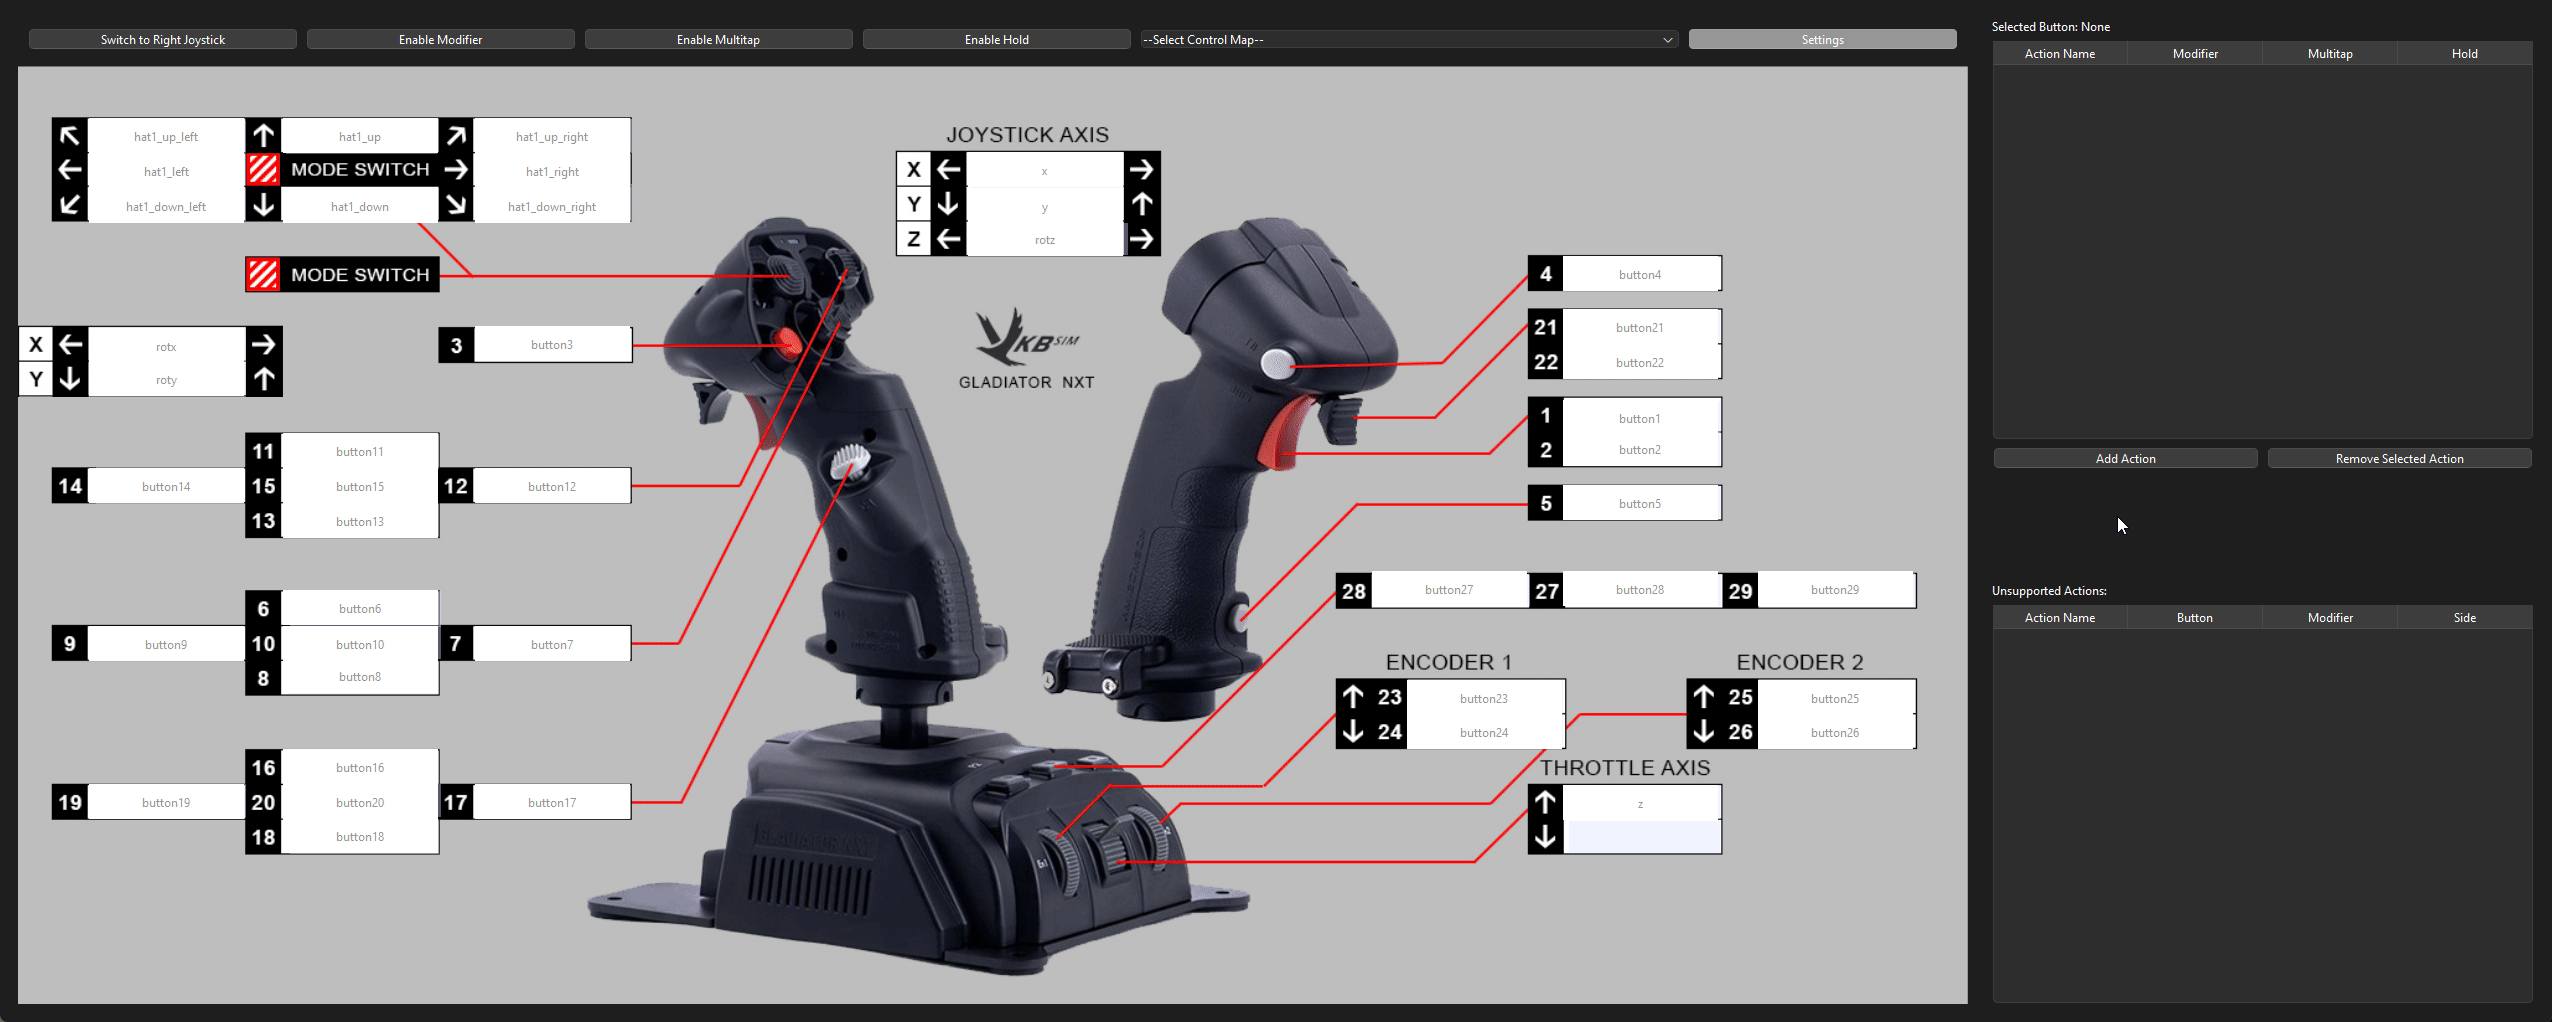Image resolution: width=2552 pixels, height=1022 pixels.
Task: Select the button15 center field
Action: point(360,486)
